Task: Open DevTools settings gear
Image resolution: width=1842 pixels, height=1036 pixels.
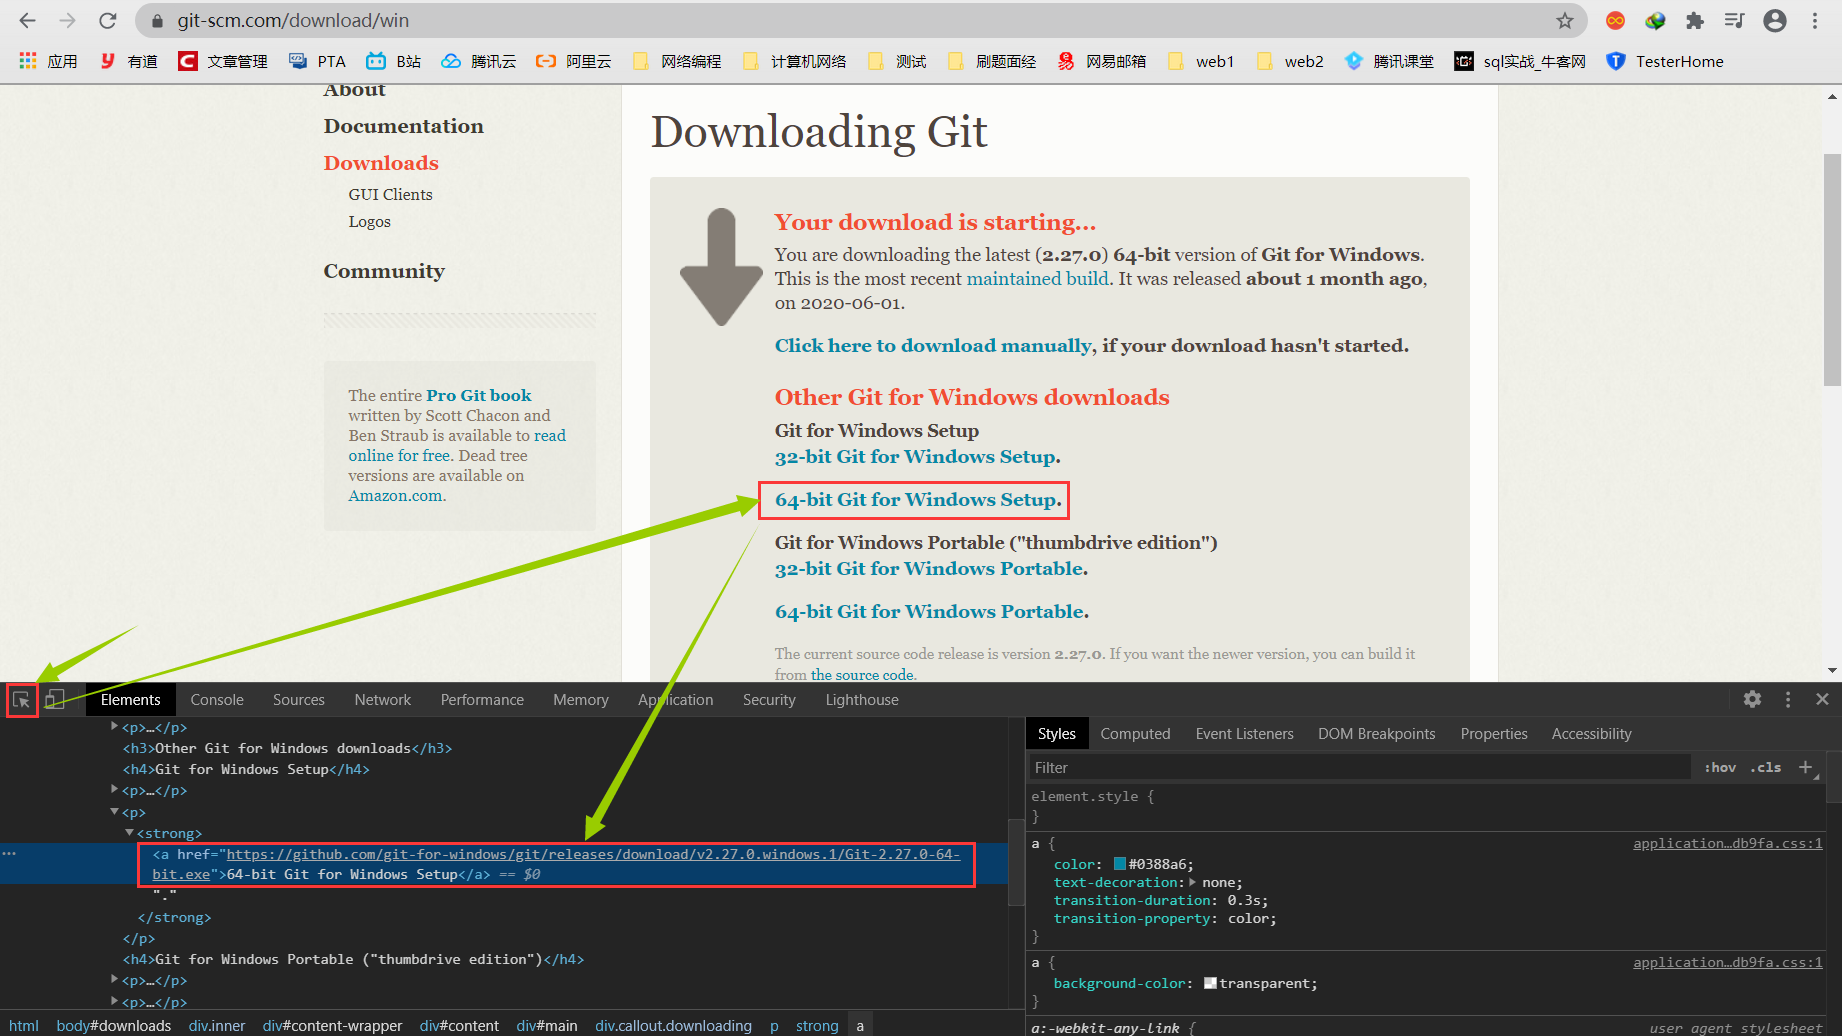Action: (x=1752, y=699)
